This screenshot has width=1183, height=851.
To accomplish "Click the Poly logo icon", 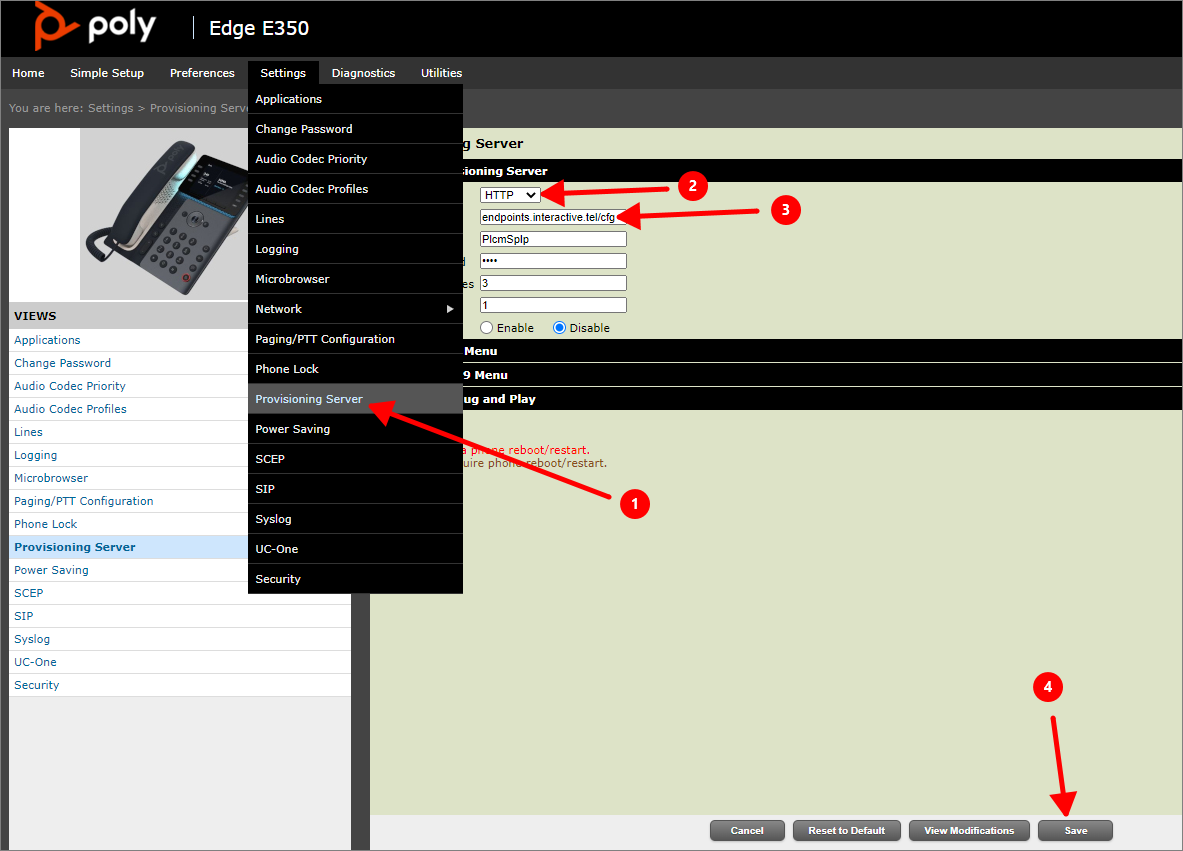I will click(55, 26).
